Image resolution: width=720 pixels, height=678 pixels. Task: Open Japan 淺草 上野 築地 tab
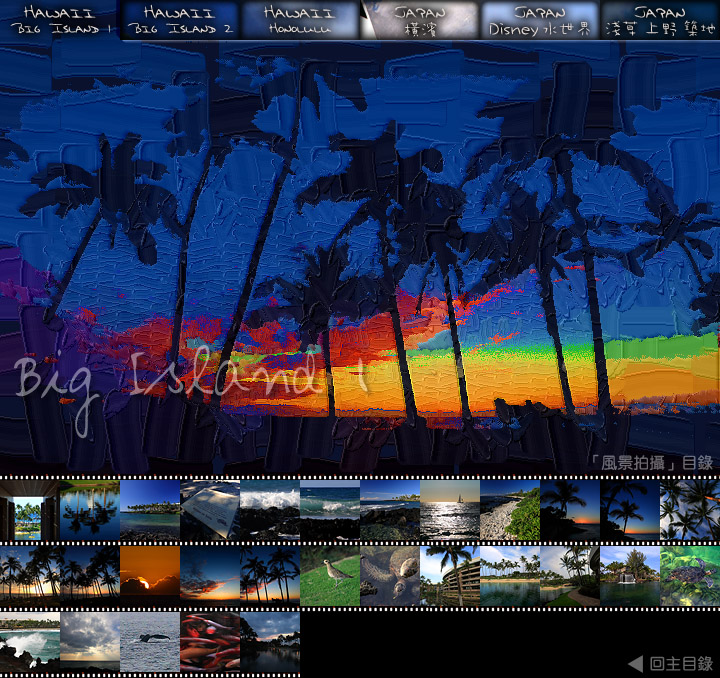pos(660,20)
